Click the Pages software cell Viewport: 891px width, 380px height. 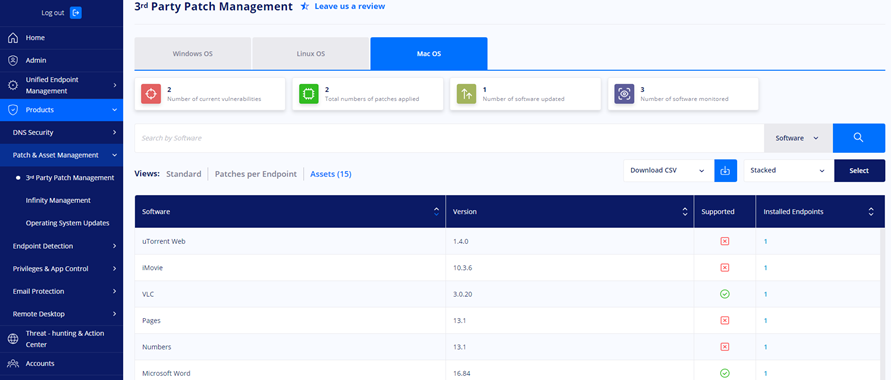290,320
